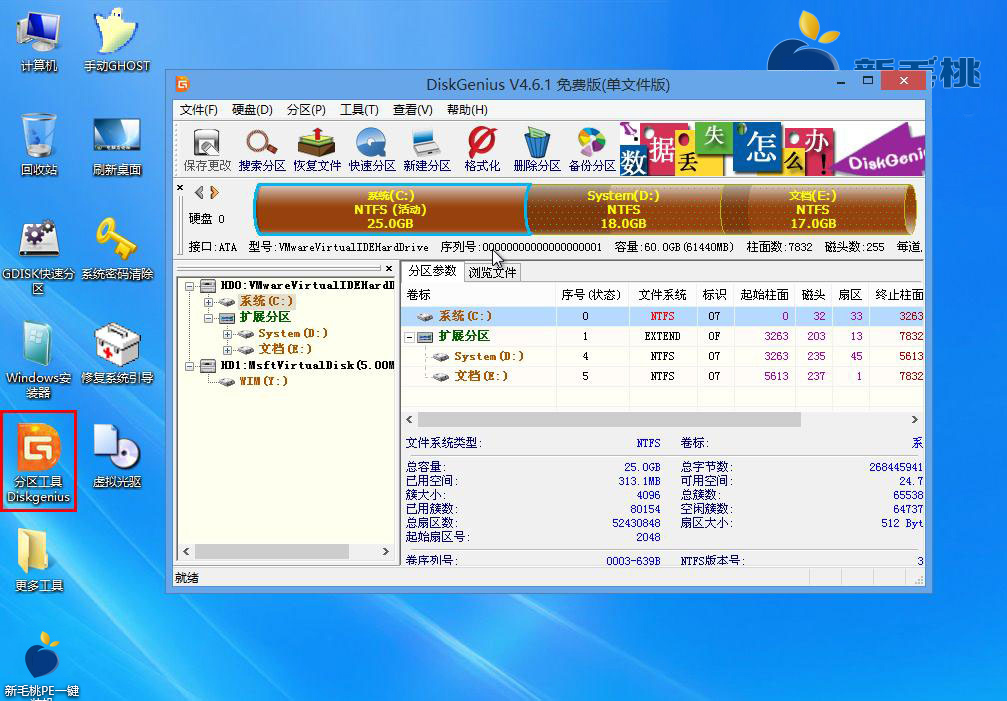Close the left tree panel with x
This screenshot has width=1007, height=701.
click(x=389, y=268)
